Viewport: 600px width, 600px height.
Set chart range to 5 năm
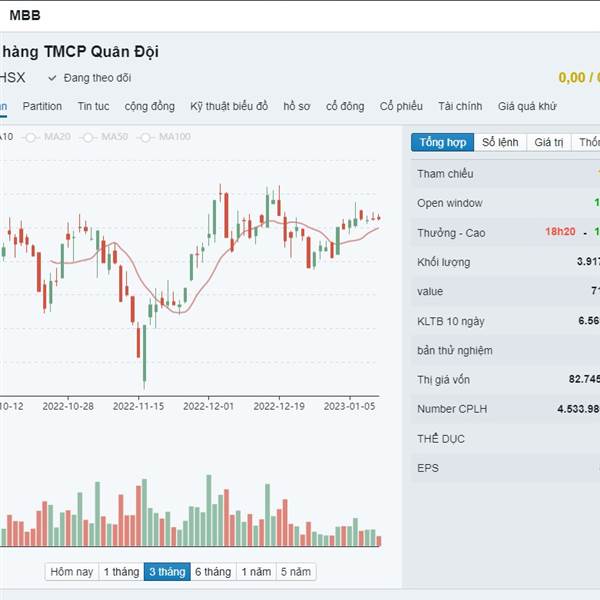click(x=296, y=572)
